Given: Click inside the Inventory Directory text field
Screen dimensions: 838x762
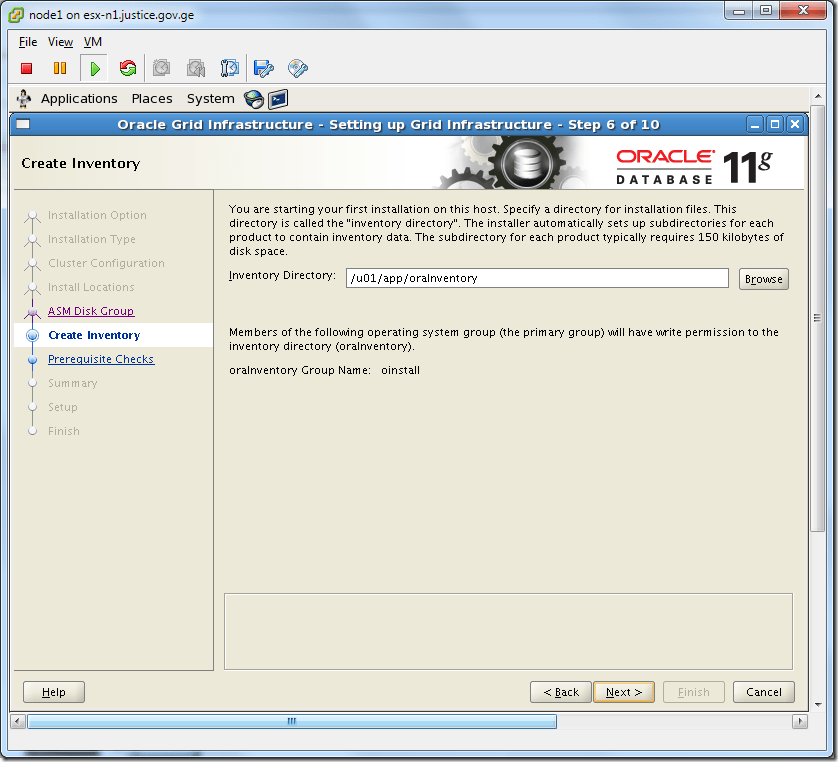Looking at the screenshot, I should tap(537, 278).
